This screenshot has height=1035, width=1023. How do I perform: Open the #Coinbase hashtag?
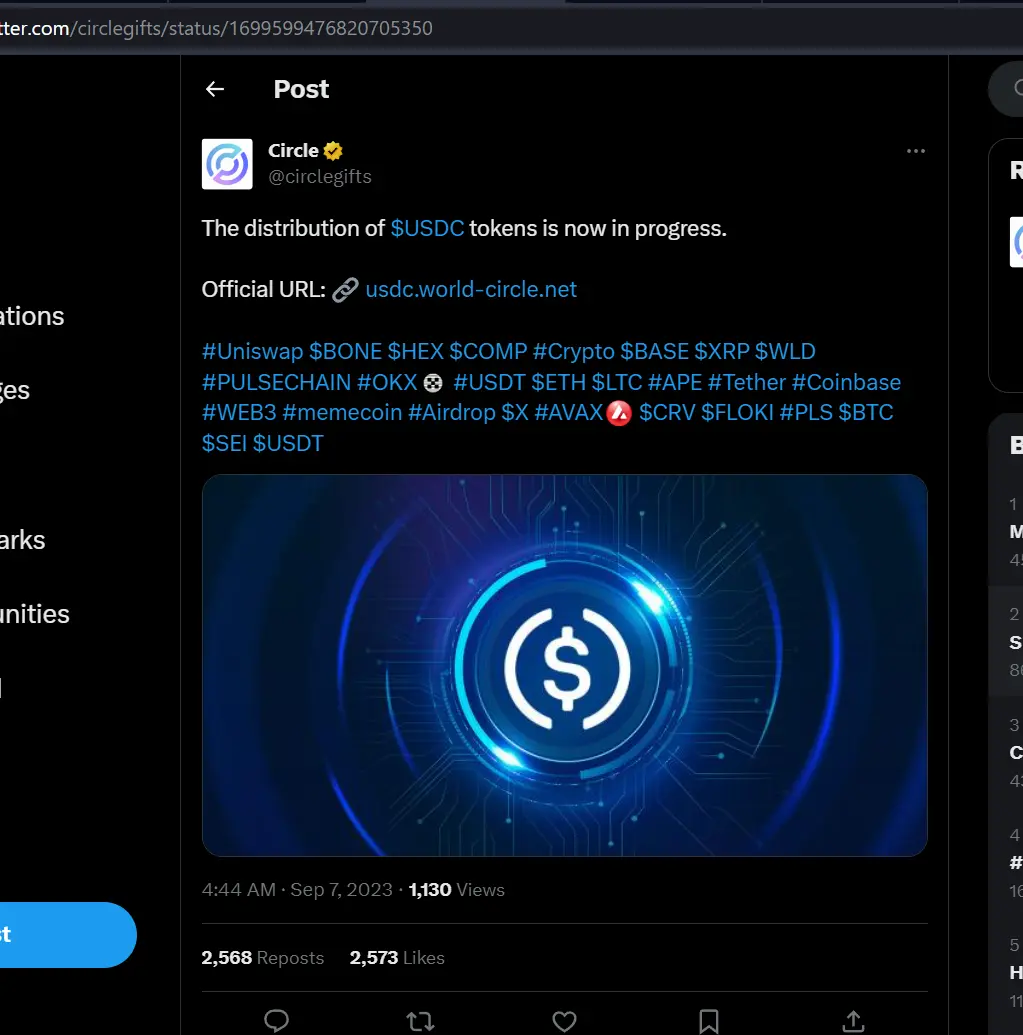pos(846,382)
